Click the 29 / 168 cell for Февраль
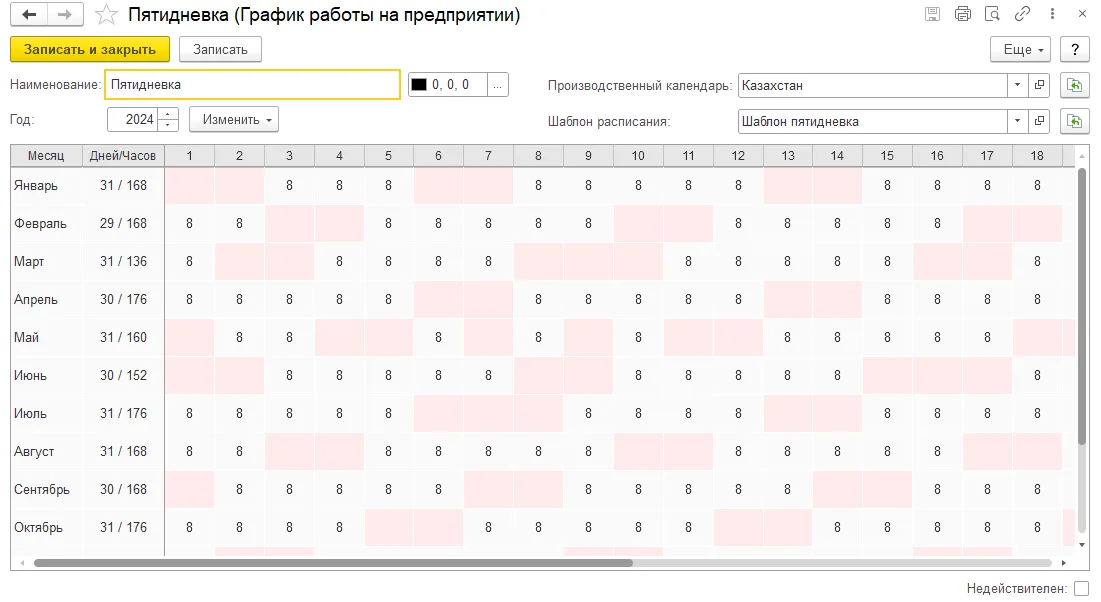This screenshot has width=1101, height=602. (123, 223)
